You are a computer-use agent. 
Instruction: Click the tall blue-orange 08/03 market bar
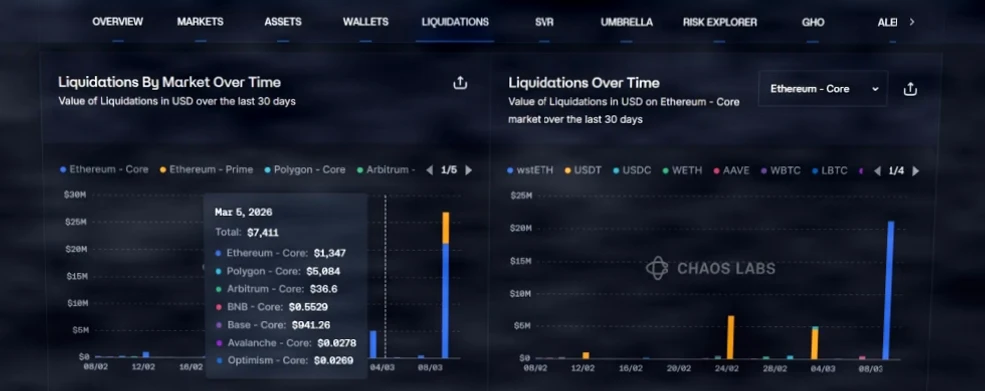point(446,285)
